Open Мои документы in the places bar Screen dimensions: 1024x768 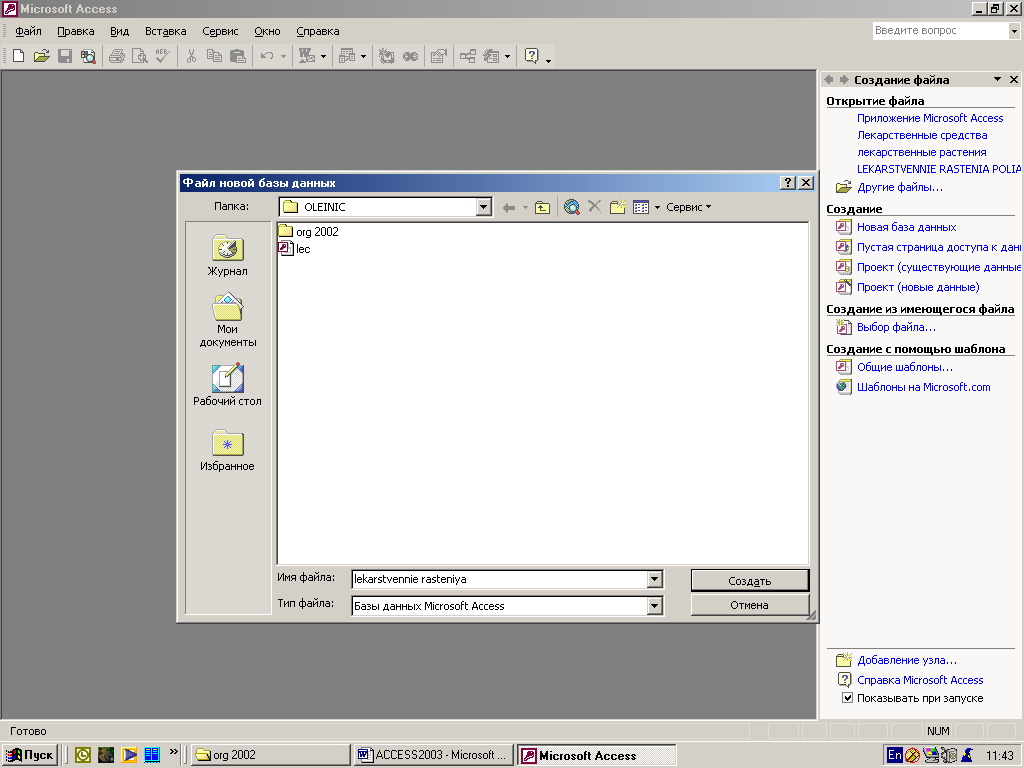point(227,320)
